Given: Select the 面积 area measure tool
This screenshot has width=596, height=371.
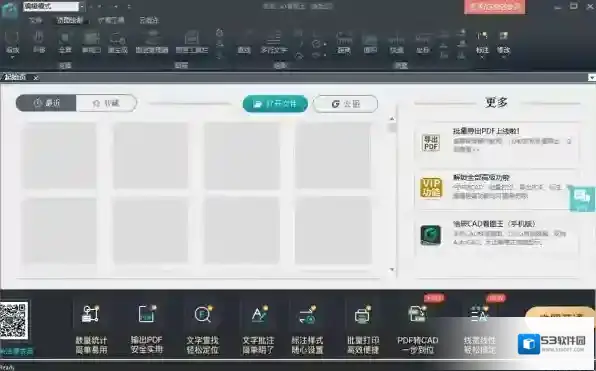Looking at the screenshot, I should point(370,42).
